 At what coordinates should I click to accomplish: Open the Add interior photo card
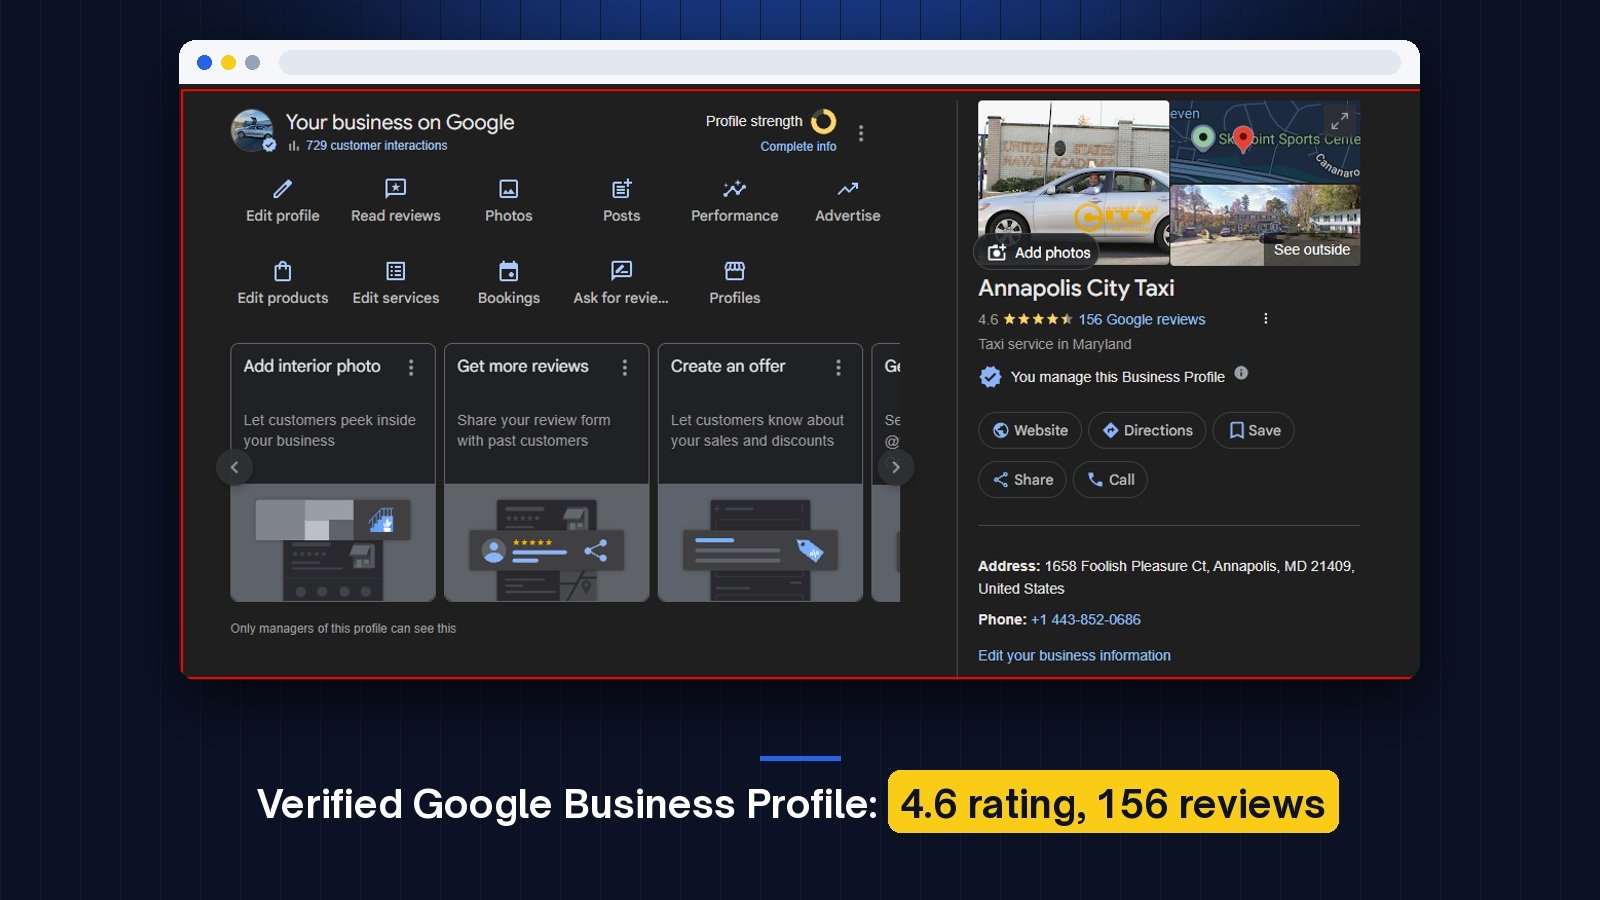(333, 472)
